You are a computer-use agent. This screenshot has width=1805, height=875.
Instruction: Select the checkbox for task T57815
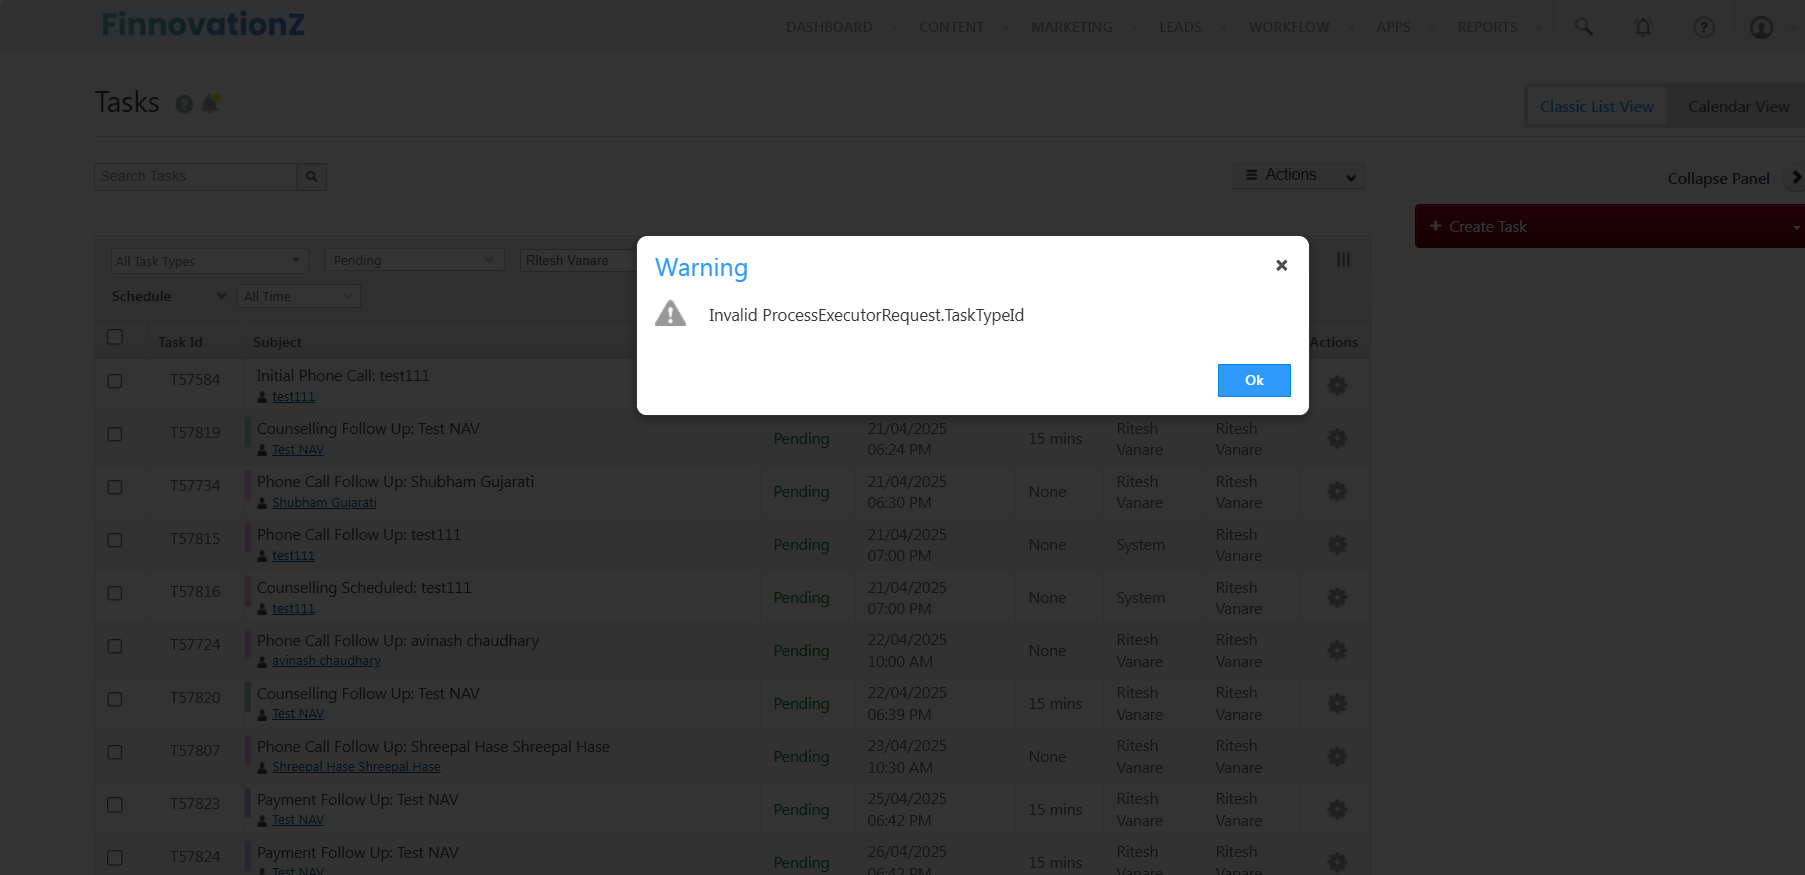(x=115, y=540)
